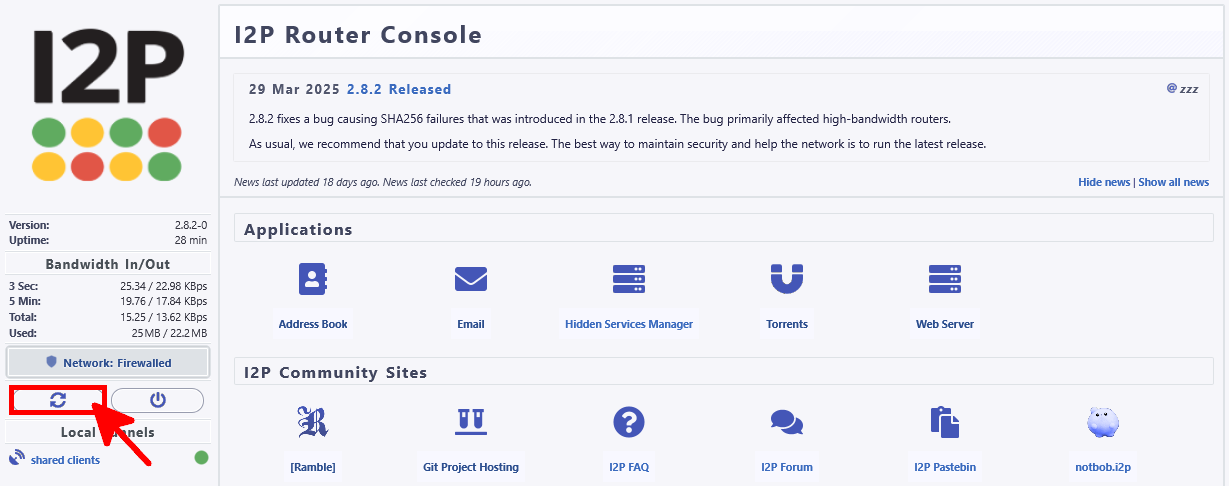Visit the Ramble community site icon
The height and width of the screenshot is (486, 1229).
(313, 423)
